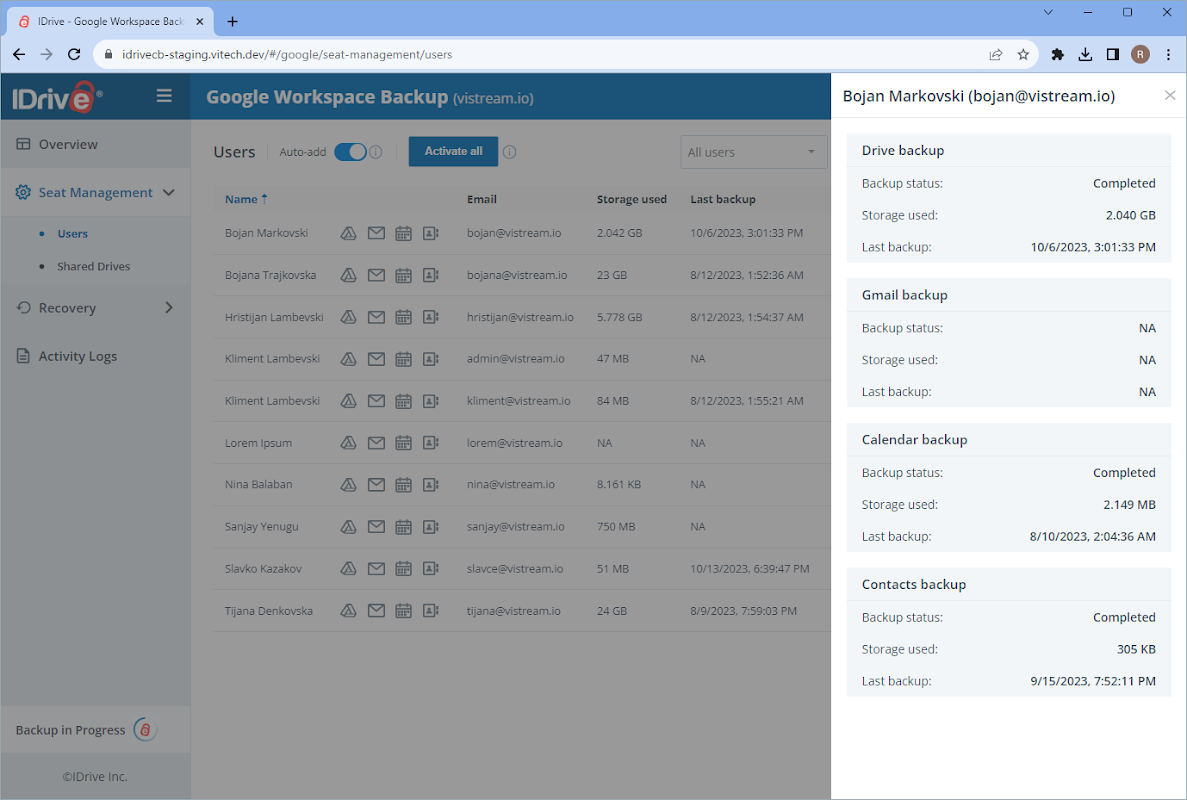
Task: Toggle the Auto-add switch
Action: 350,152
